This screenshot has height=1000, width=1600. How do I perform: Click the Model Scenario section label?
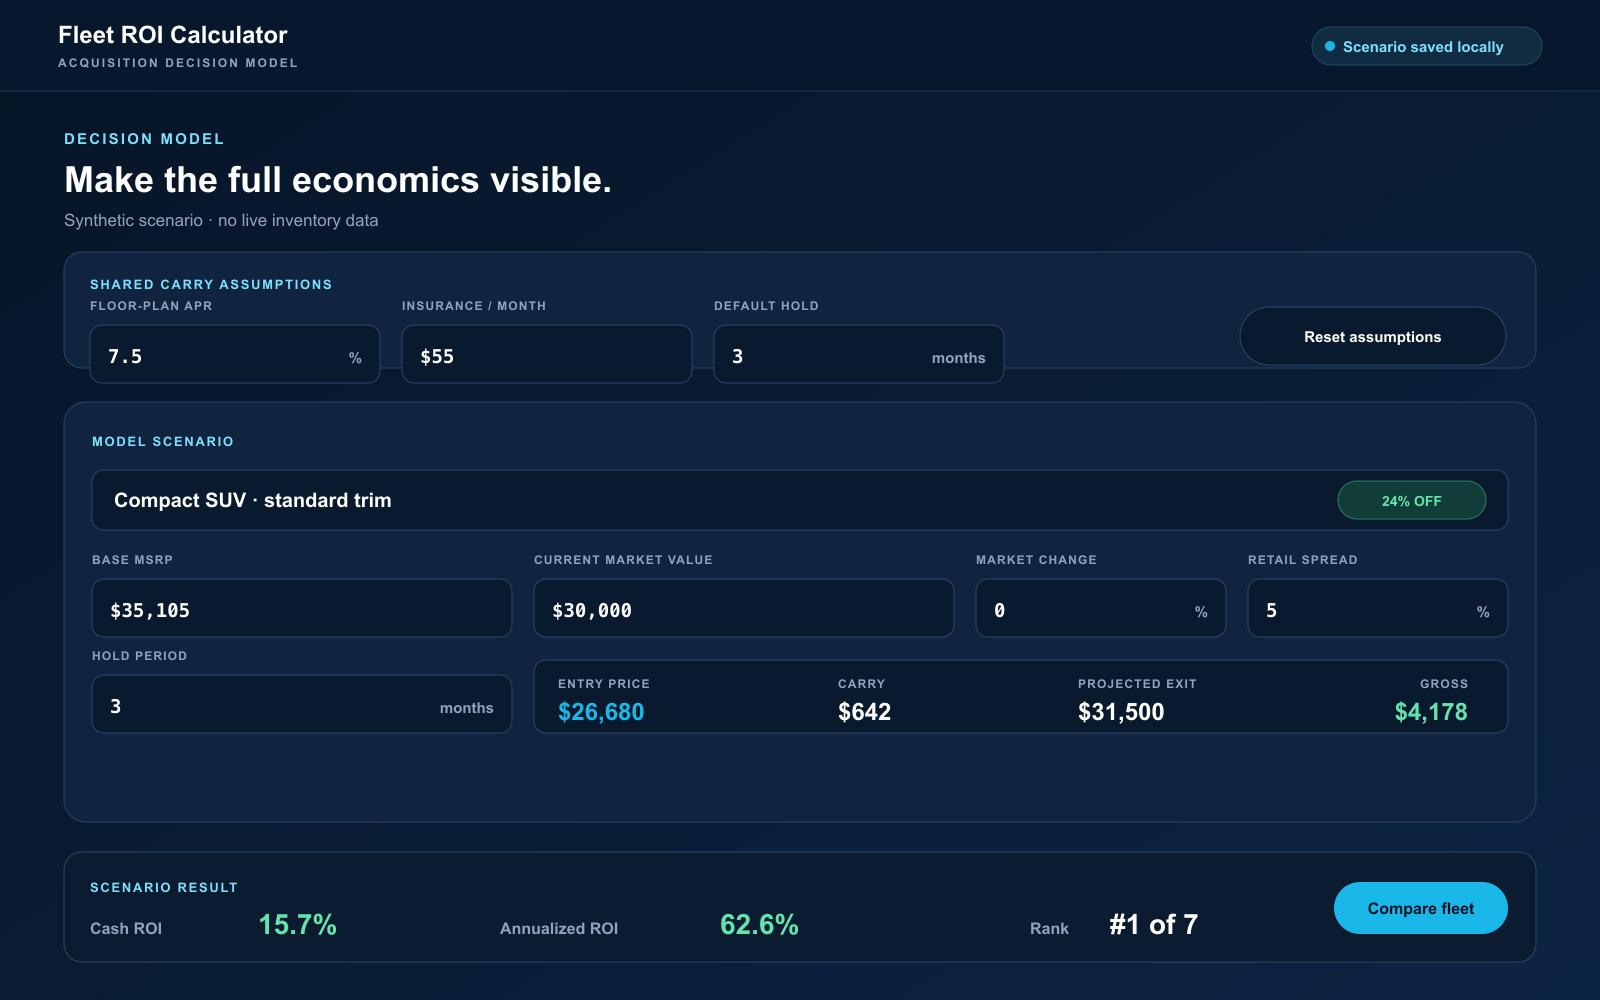tap(163, 441)
